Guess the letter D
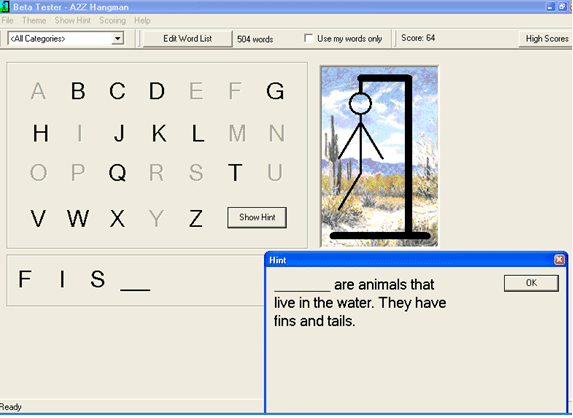 [x=157, y=91]
